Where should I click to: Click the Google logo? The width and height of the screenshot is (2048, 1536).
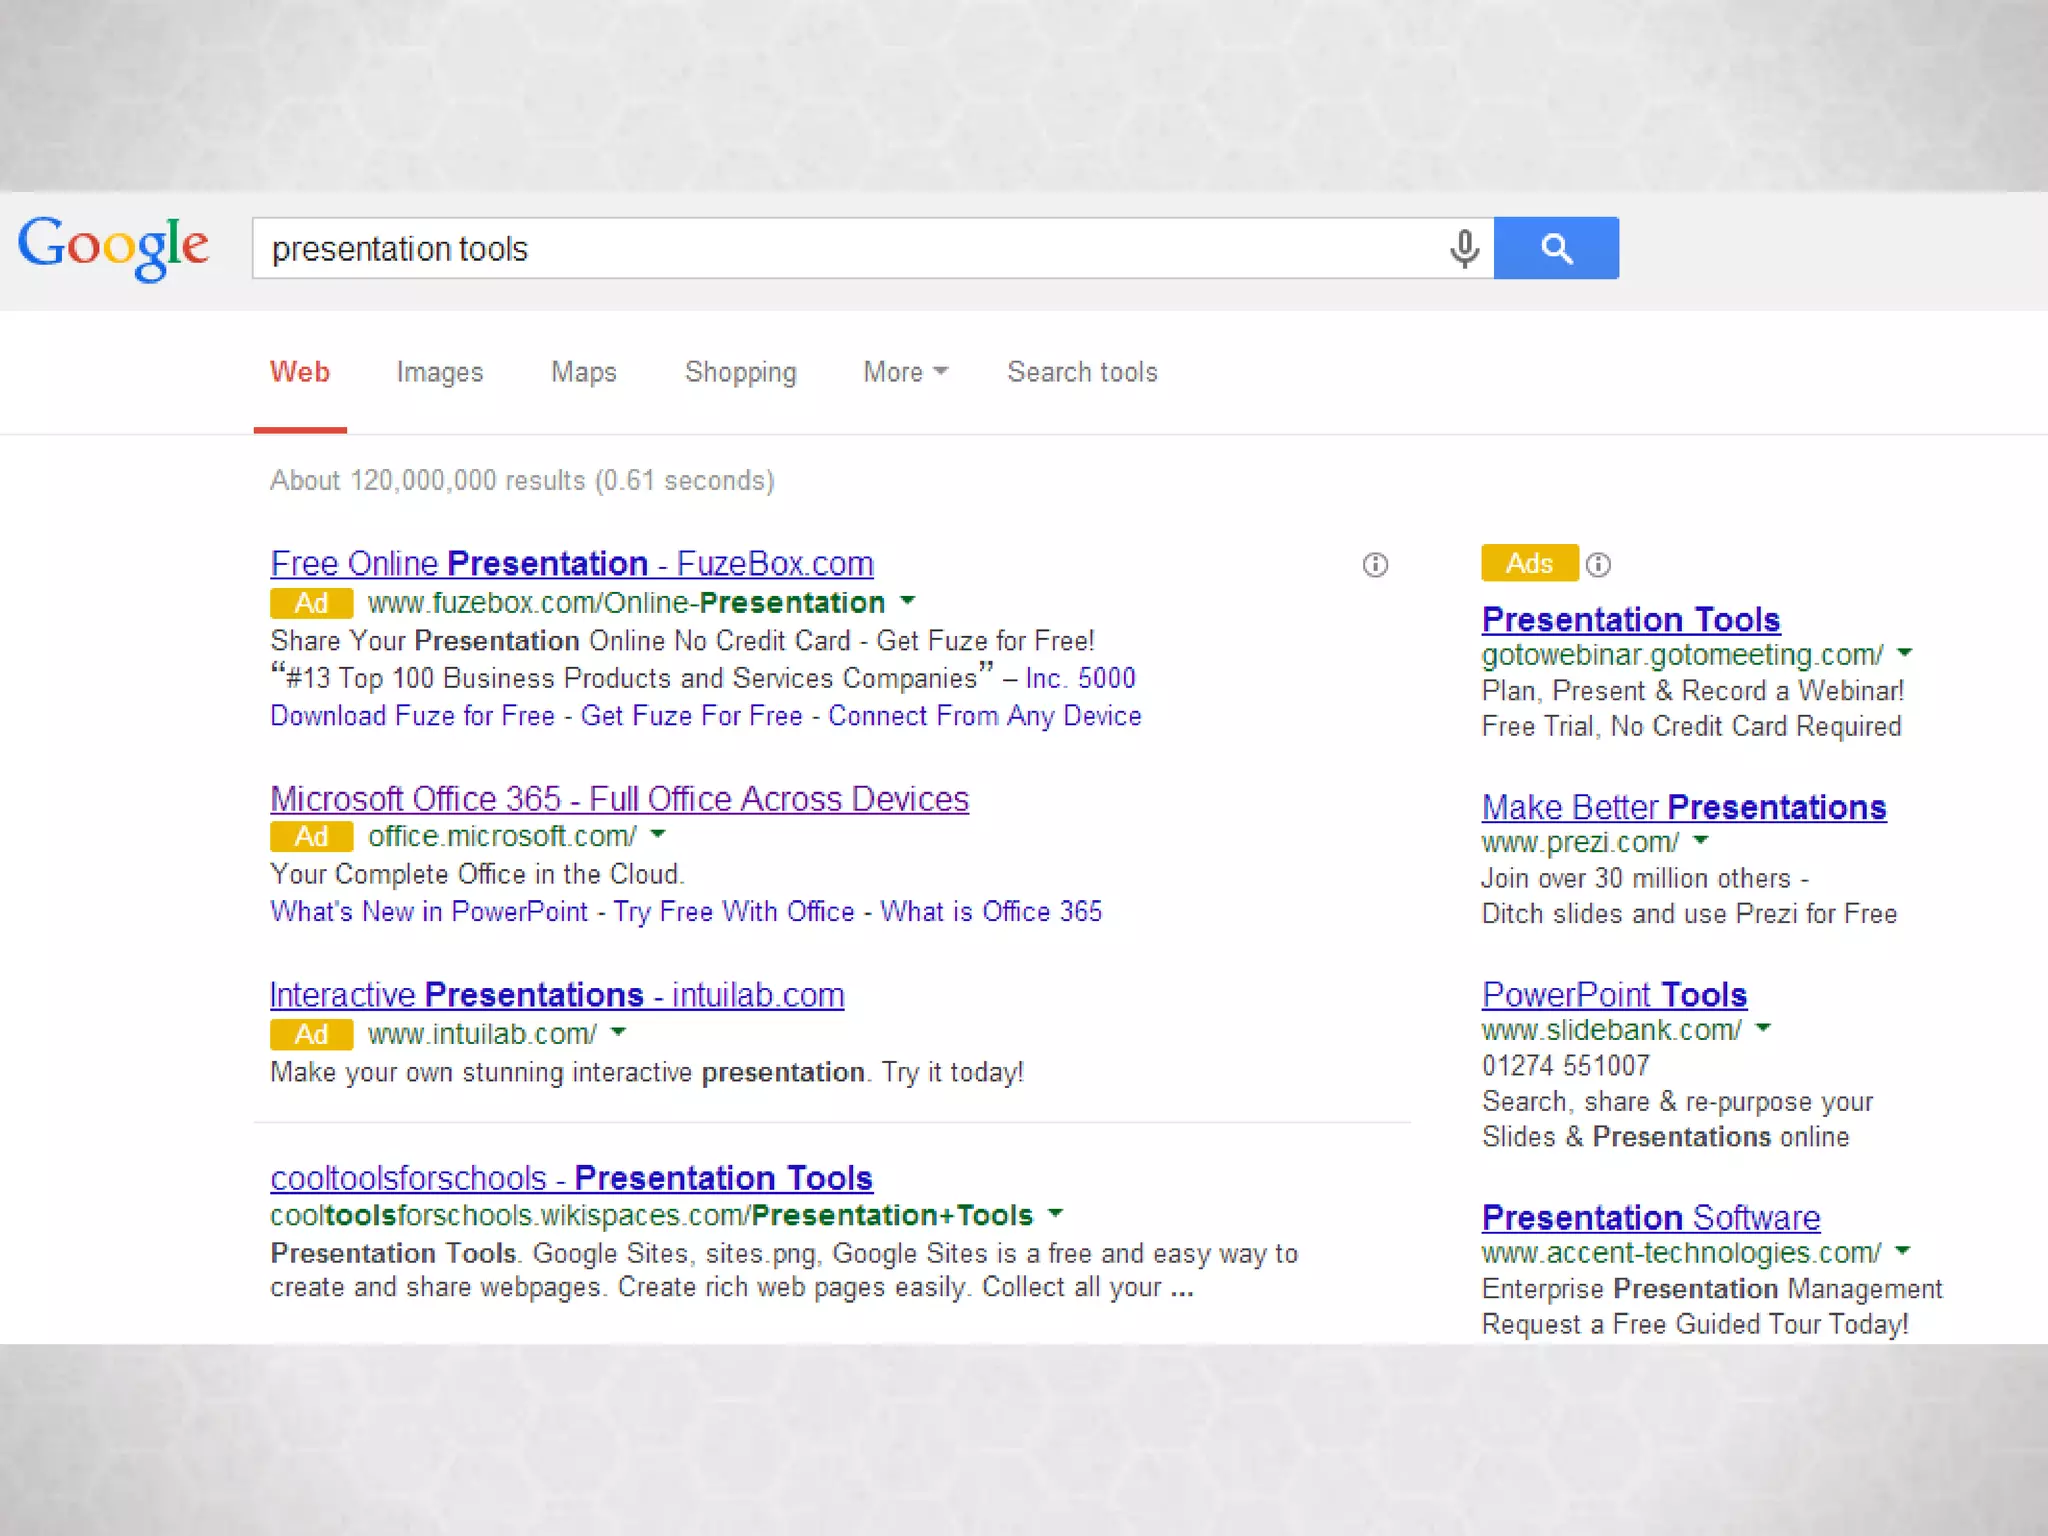[x=113, y=247]
